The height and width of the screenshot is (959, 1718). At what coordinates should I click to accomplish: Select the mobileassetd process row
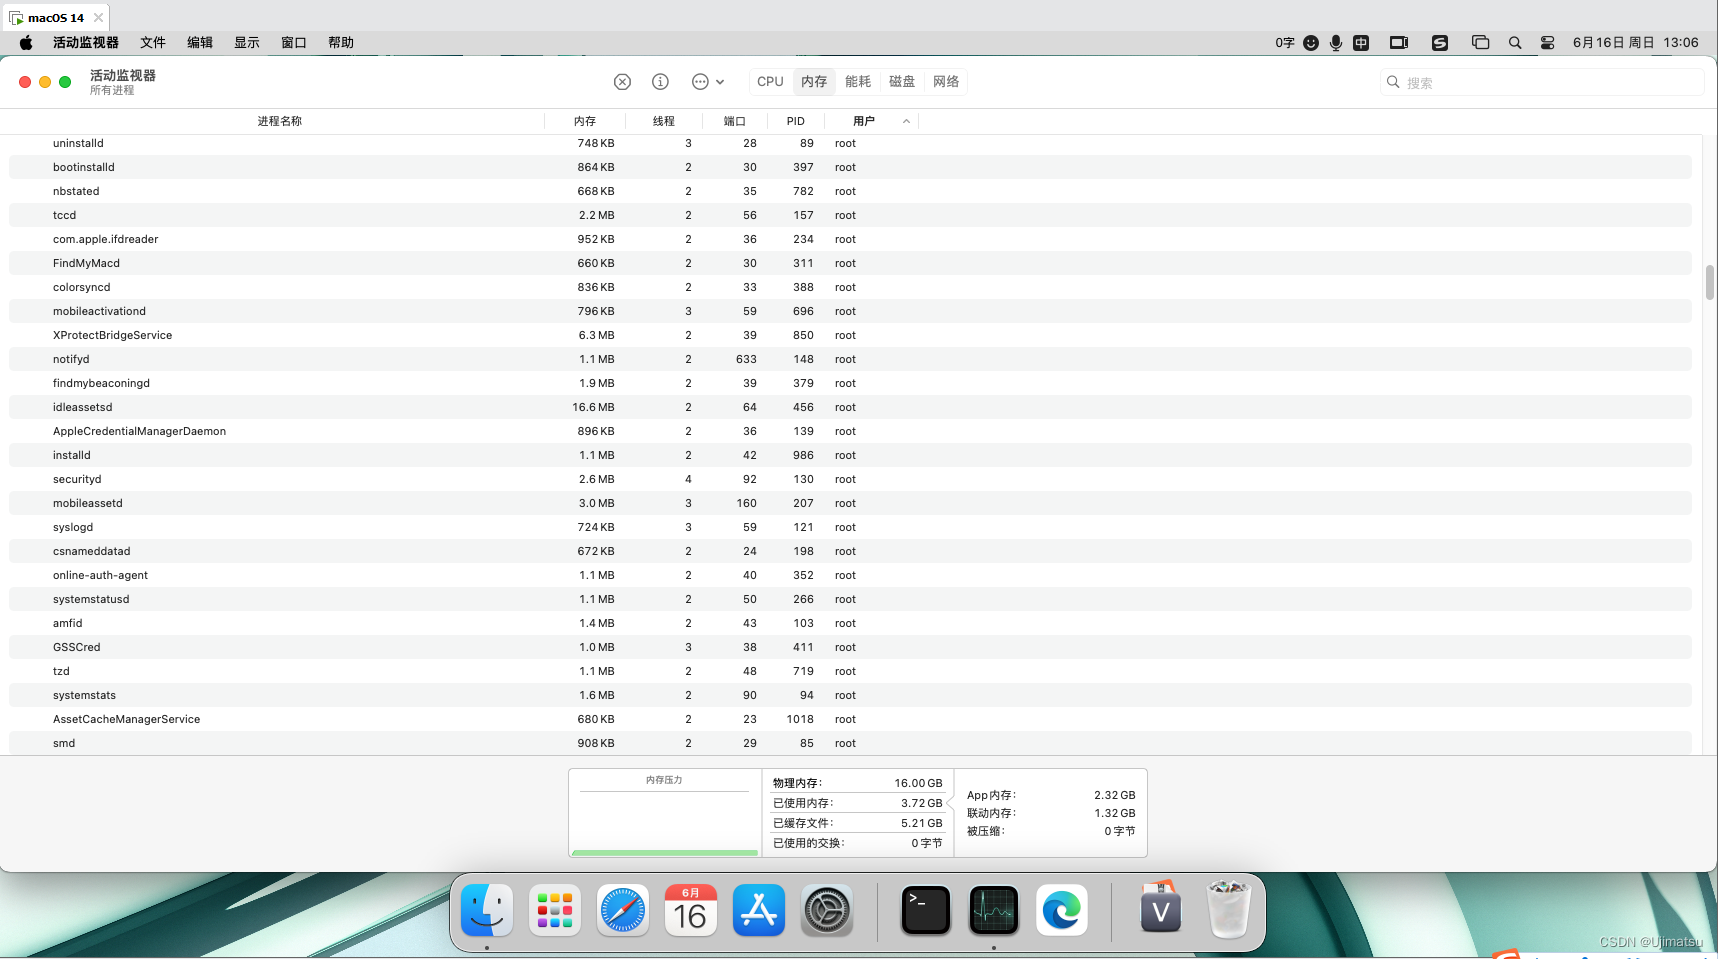point(850,503)
